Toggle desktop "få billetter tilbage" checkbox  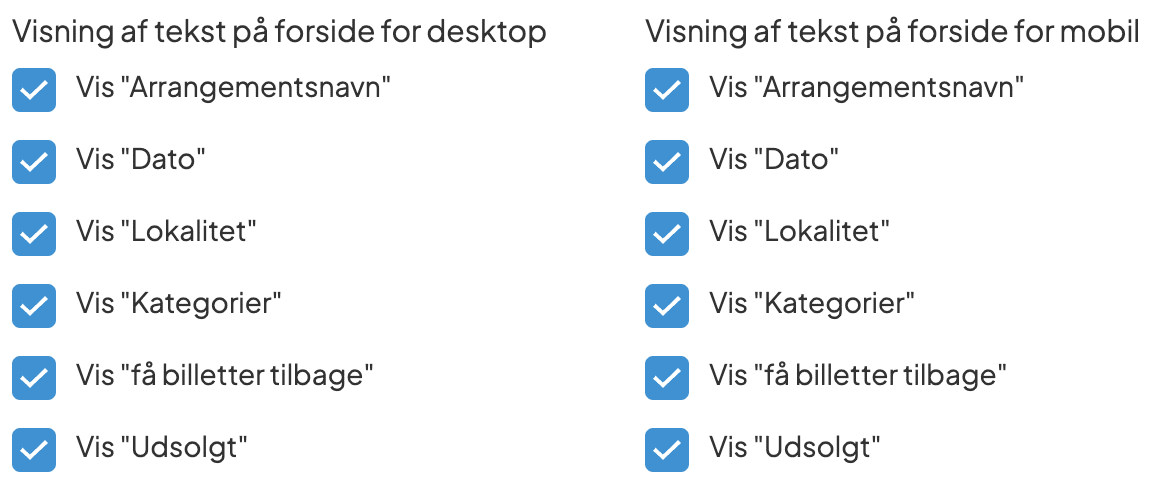(x=34, y=378)
